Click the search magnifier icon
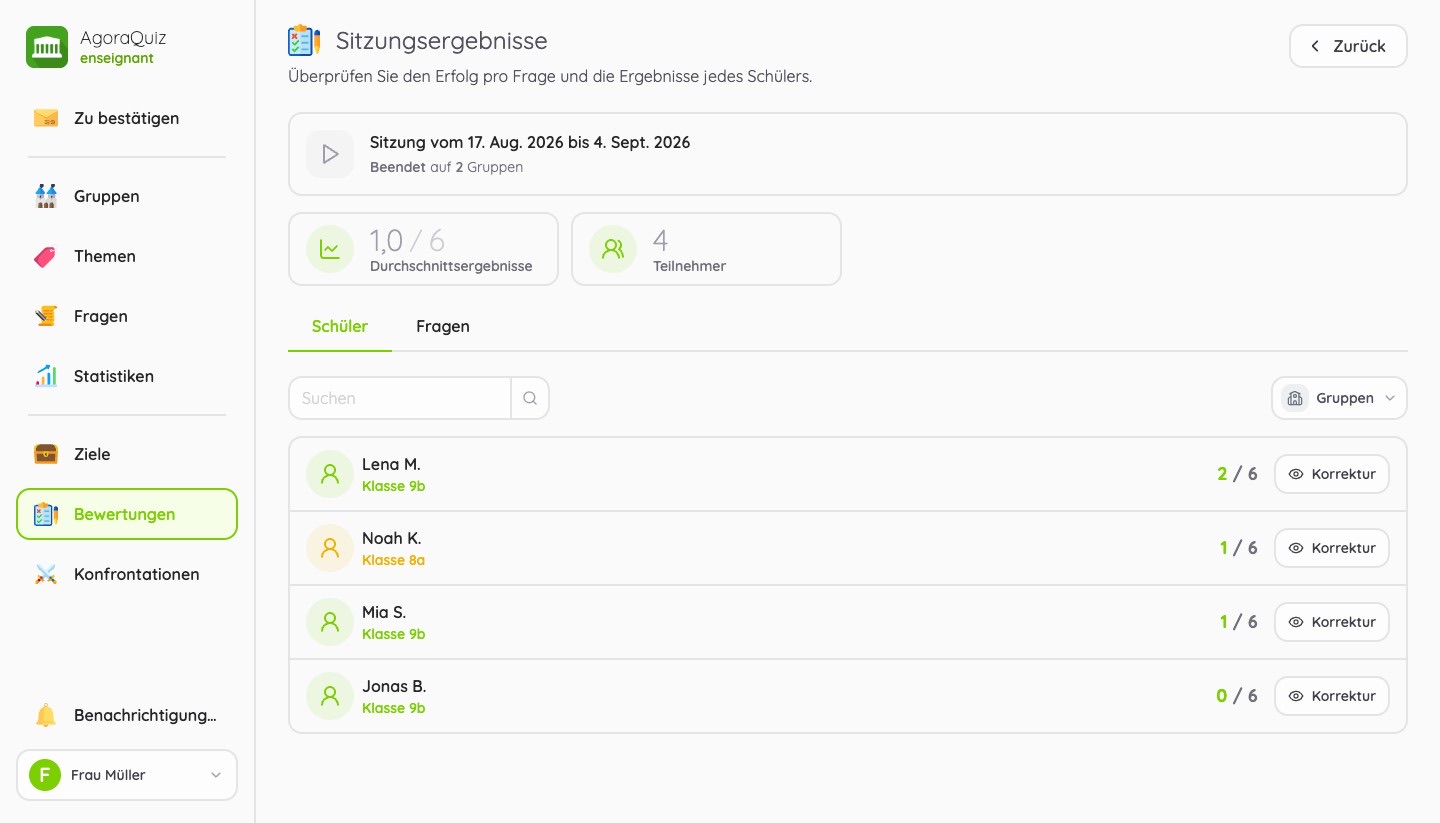This screenshot has height=823, width=1440. 530,398
